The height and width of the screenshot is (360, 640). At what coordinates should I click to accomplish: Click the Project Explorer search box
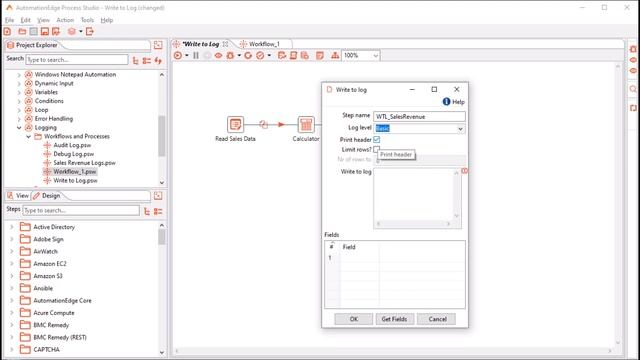click(x=77, y=60)
